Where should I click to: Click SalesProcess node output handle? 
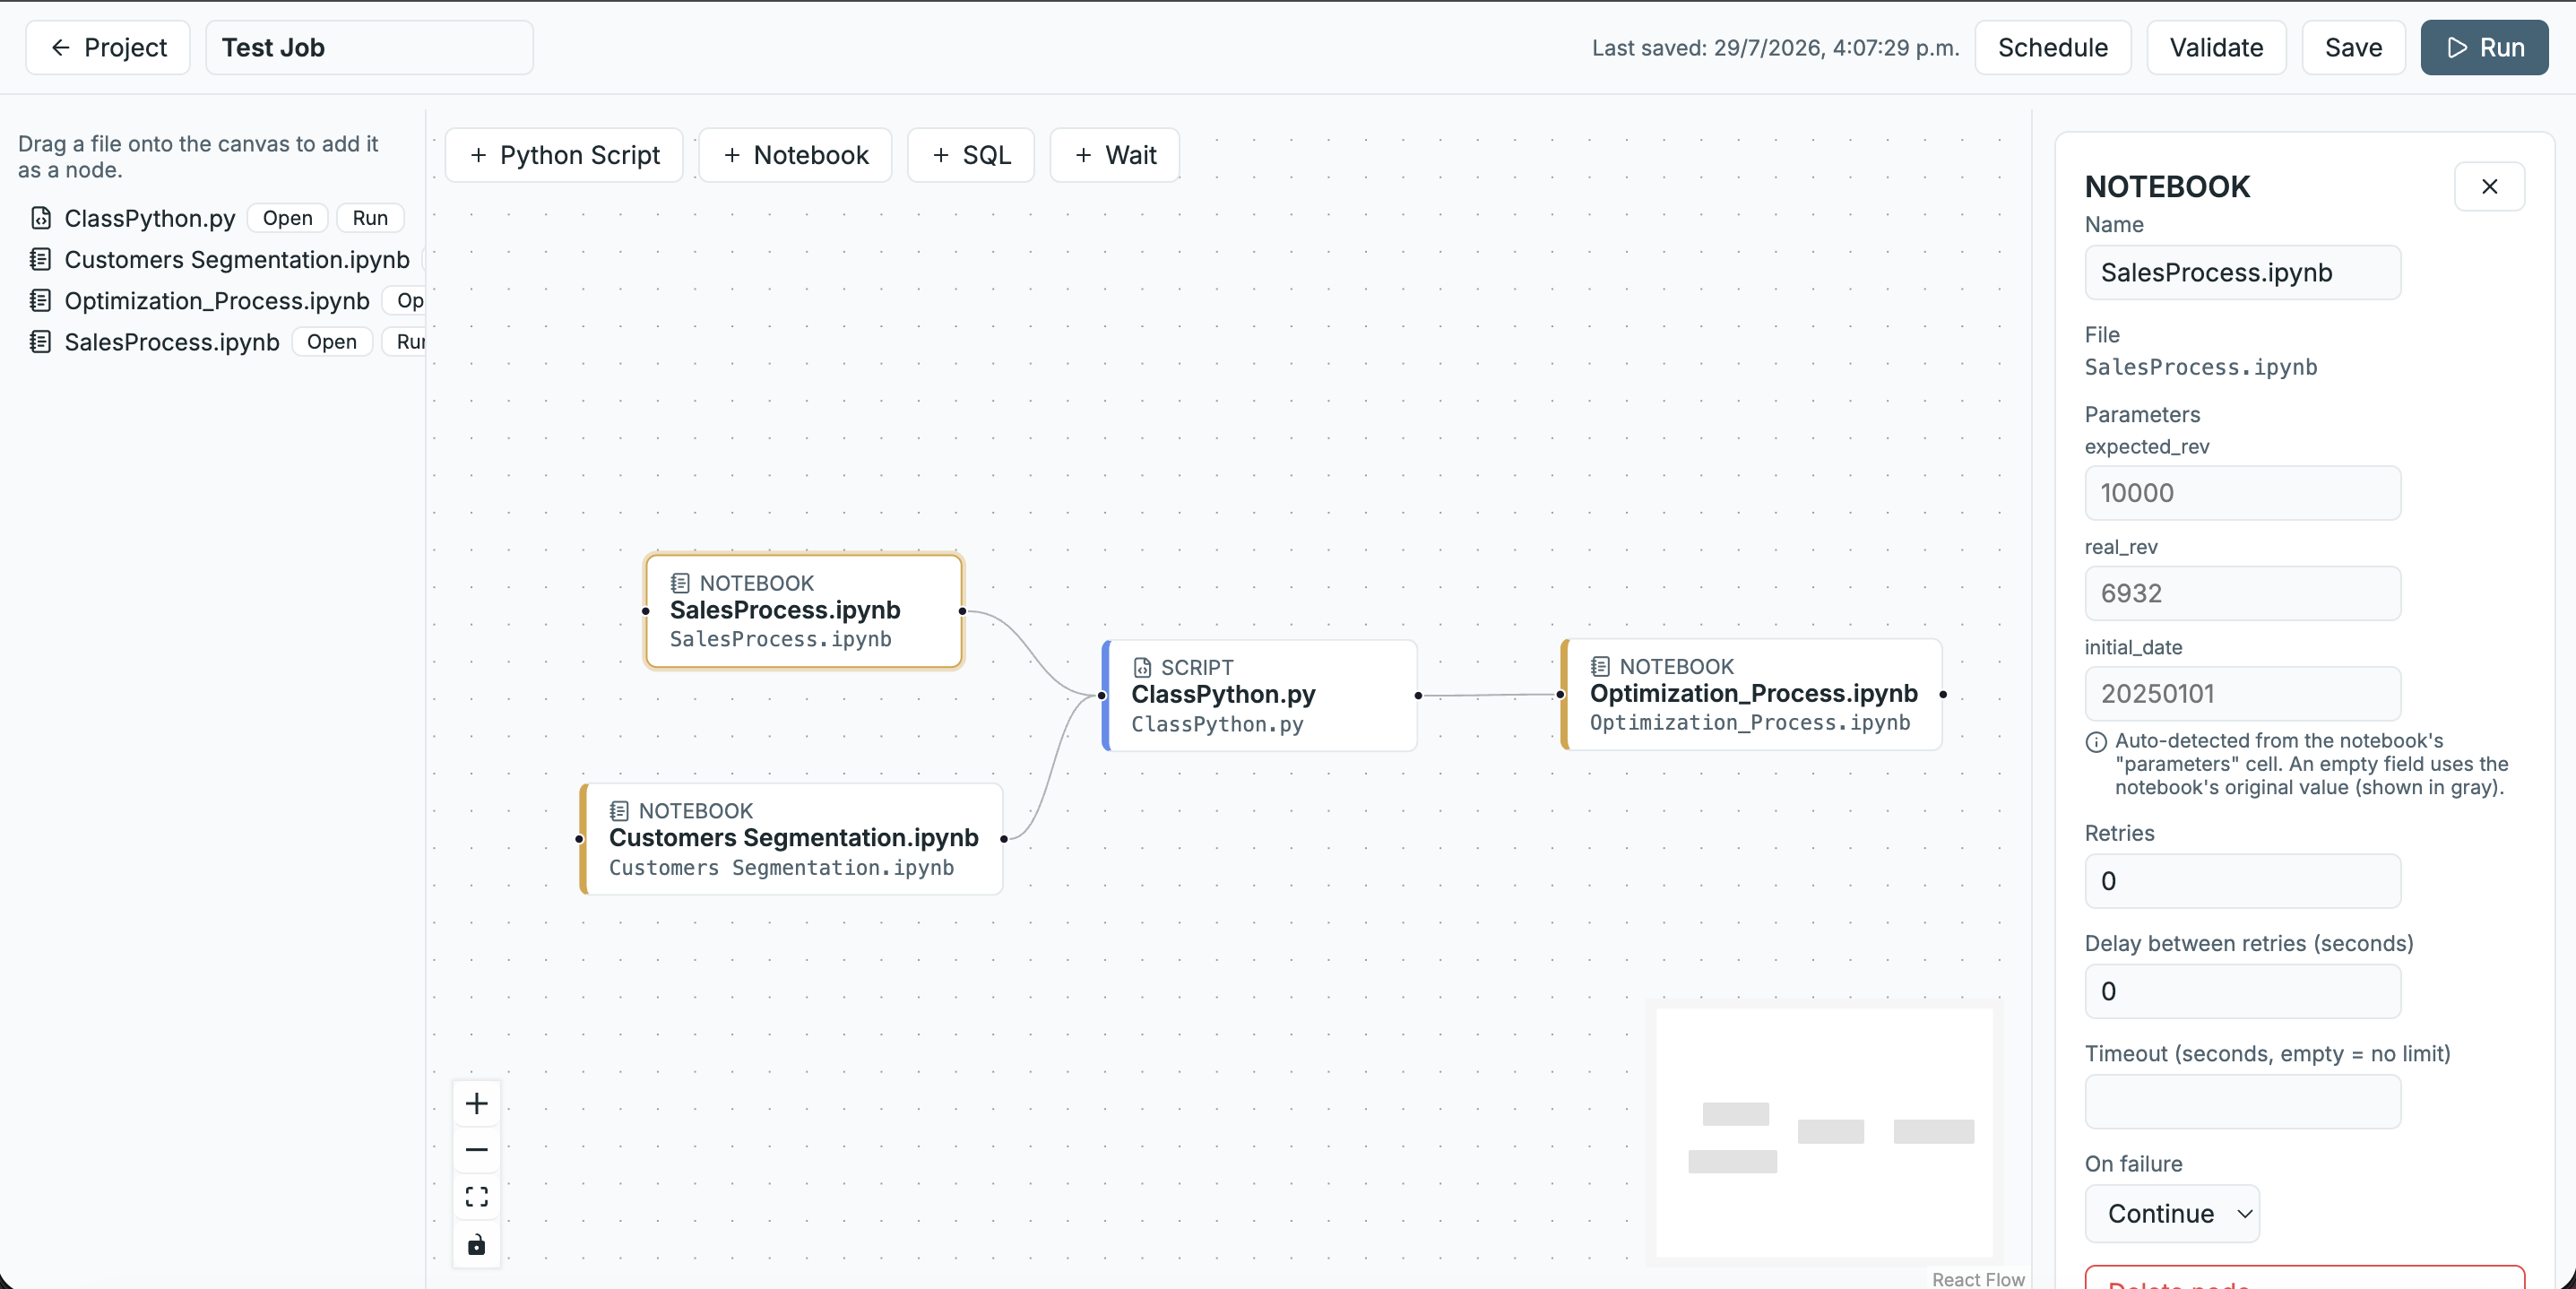click(963, 611)
